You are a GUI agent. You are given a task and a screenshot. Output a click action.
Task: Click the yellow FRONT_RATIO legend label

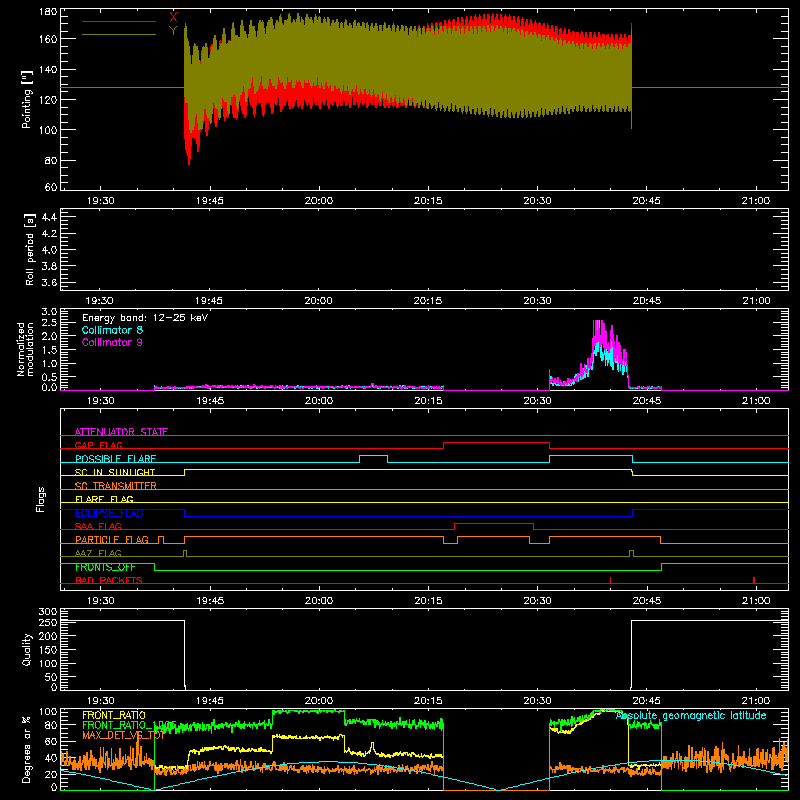(x=114, y=715)
